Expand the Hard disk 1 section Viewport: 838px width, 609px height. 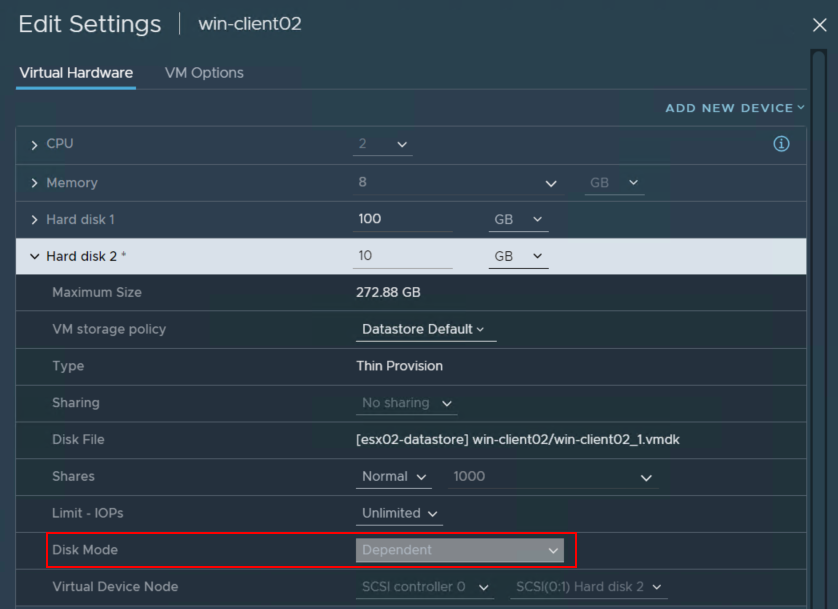click(35, 220)
